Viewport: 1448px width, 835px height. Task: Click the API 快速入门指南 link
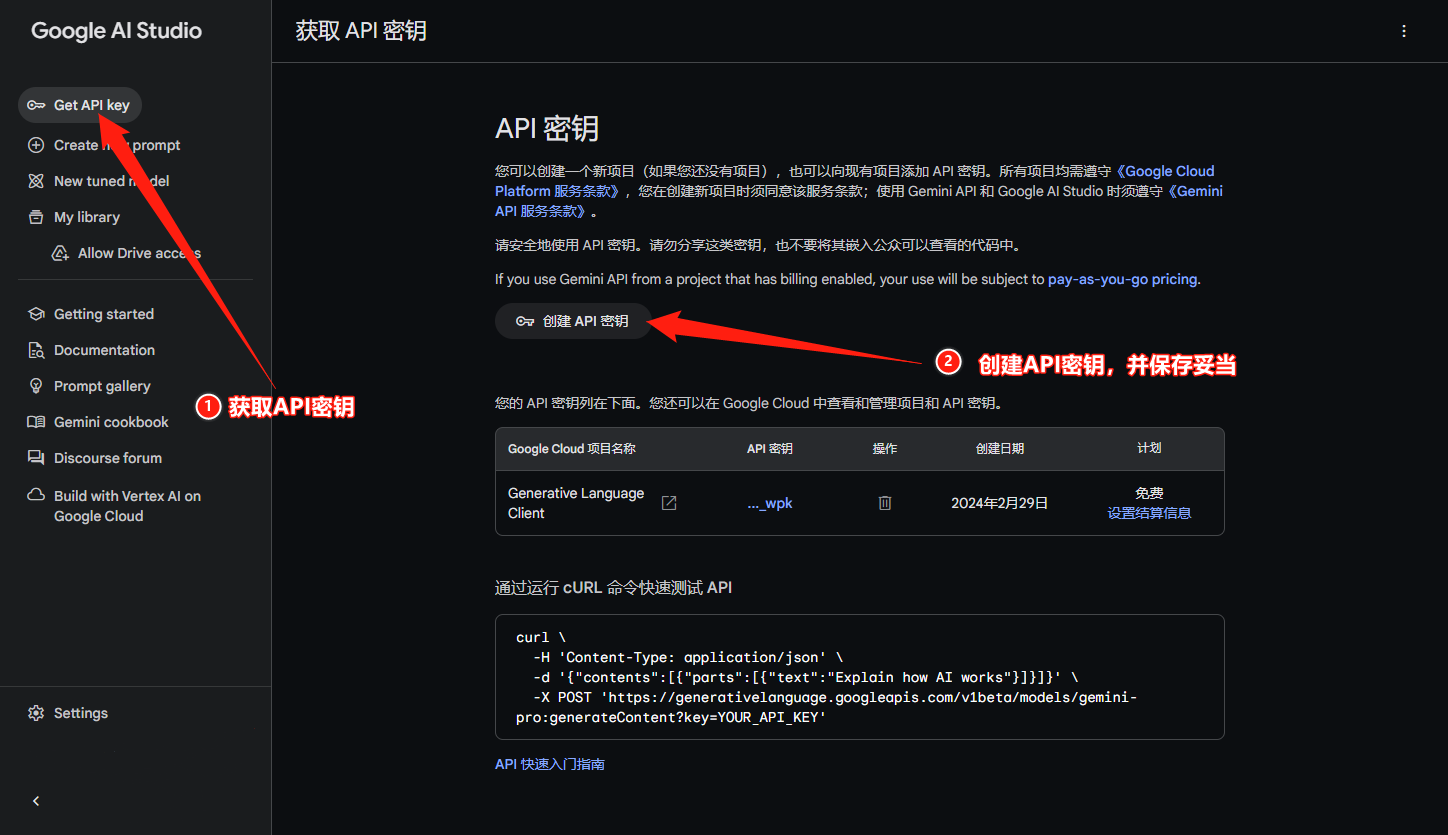coord(550,764)
